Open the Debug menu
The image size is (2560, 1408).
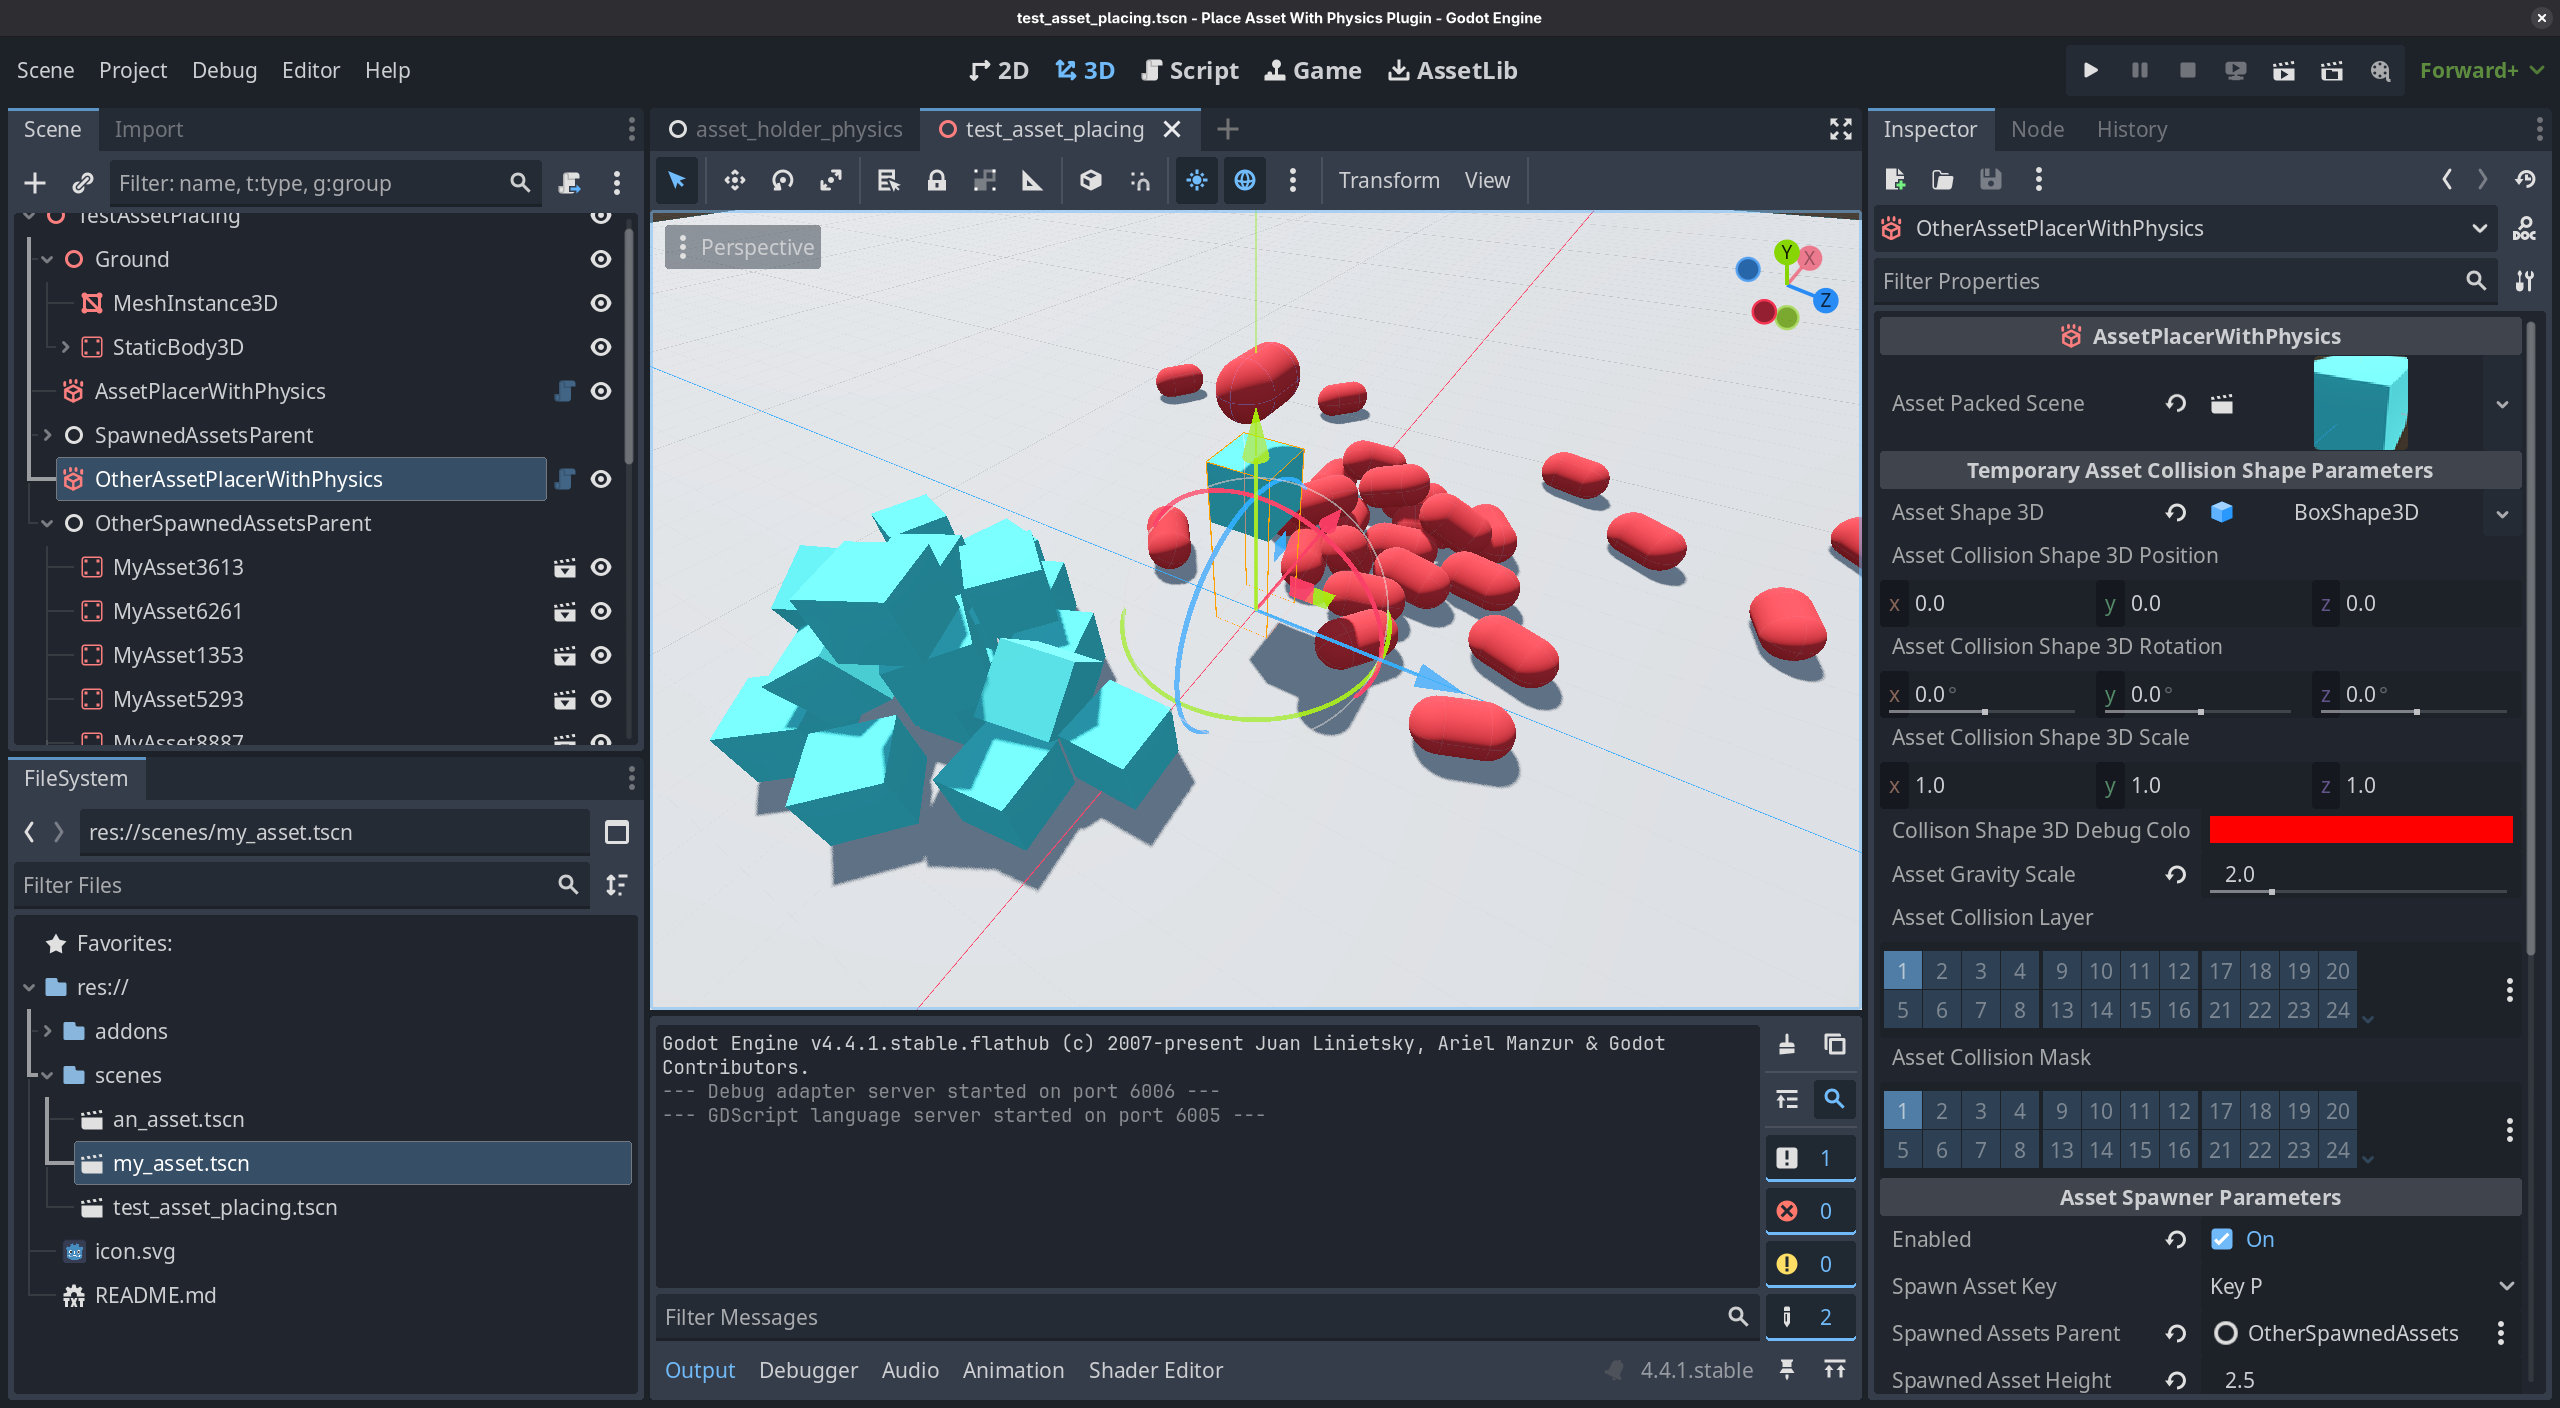[x=224, y=70]
